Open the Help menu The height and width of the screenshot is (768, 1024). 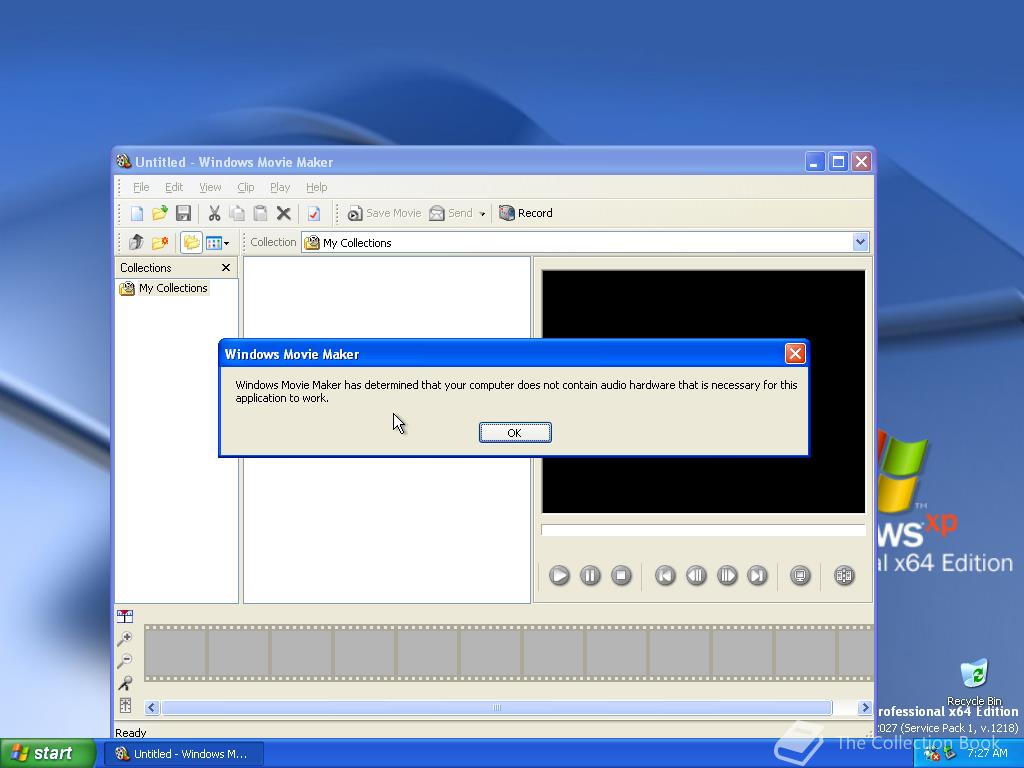pyautogui.click(x=316, y=187)
